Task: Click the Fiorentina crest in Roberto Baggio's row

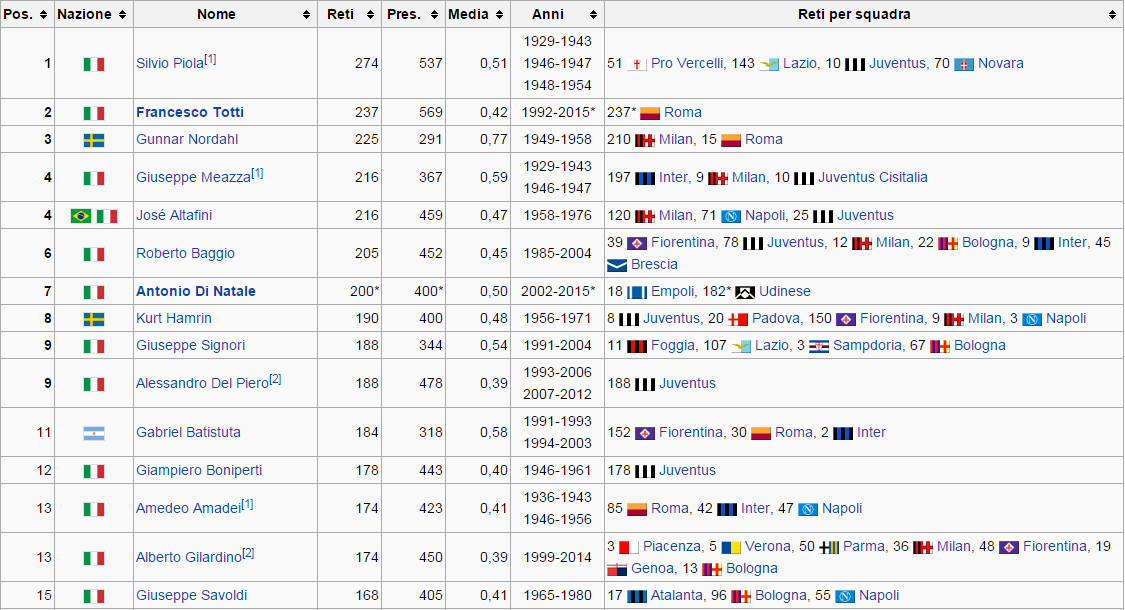Action: click(x=637, y=243)
